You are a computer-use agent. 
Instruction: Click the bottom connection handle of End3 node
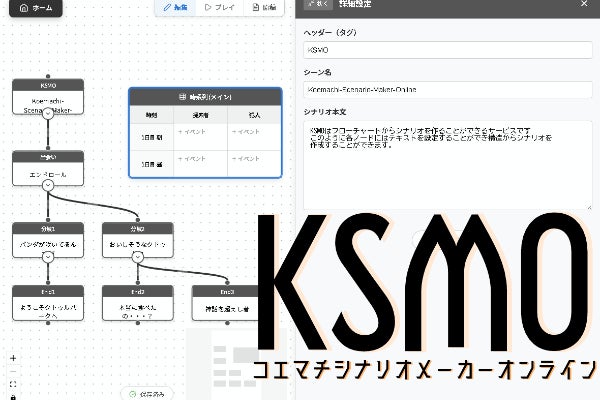click(227, 323)
